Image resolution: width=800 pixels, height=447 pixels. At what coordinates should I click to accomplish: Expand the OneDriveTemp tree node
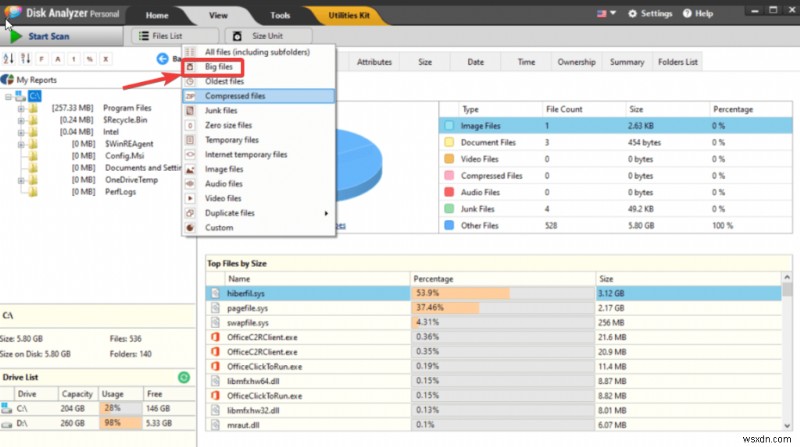tap(21, 180)
